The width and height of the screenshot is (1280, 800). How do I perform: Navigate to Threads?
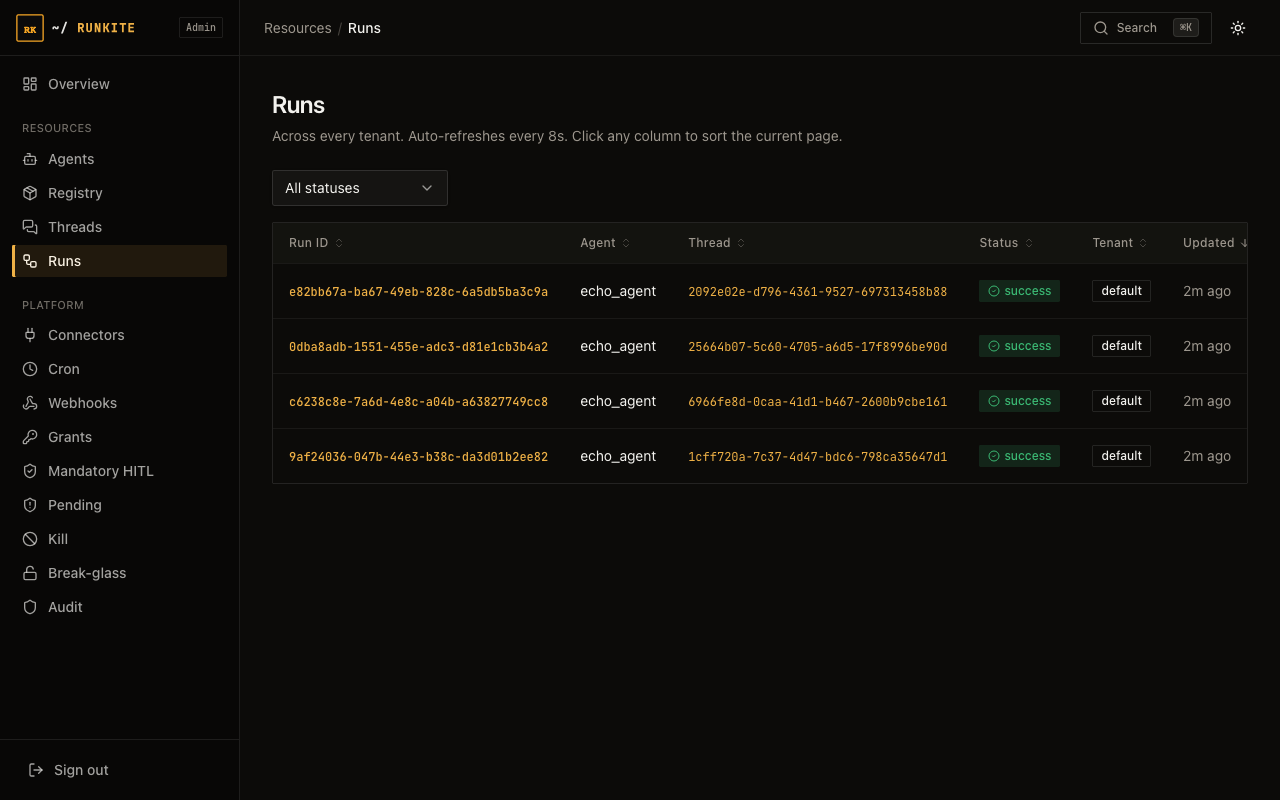pyautogui.click(x=120, y=227)
